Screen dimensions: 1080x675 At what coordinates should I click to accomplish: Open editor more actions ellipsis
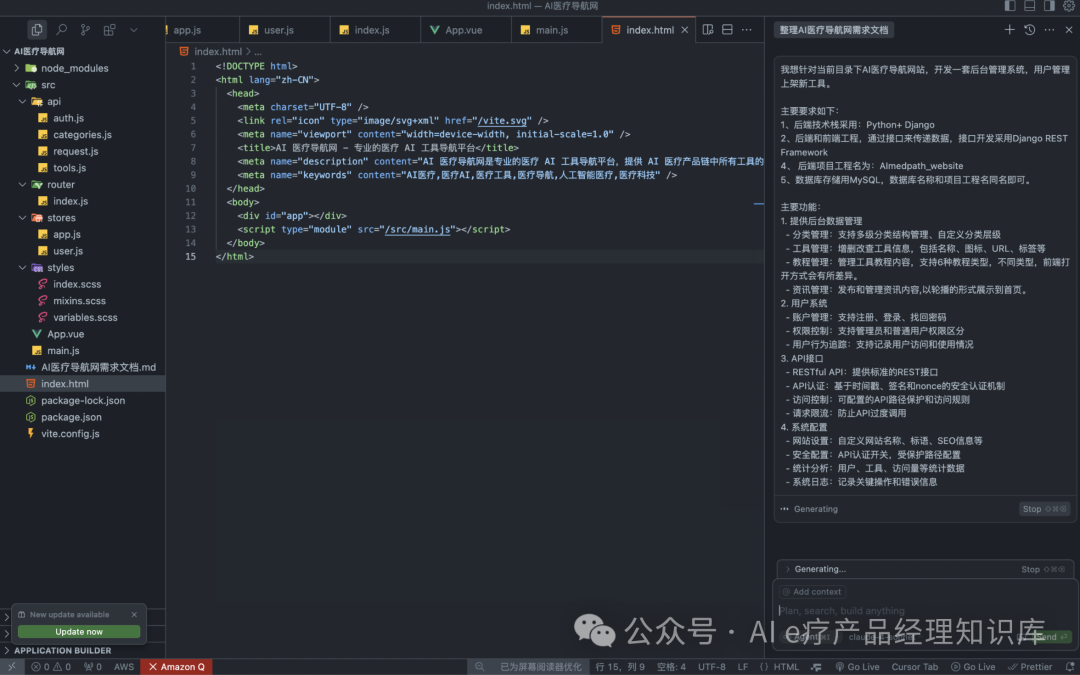(747, 30)
